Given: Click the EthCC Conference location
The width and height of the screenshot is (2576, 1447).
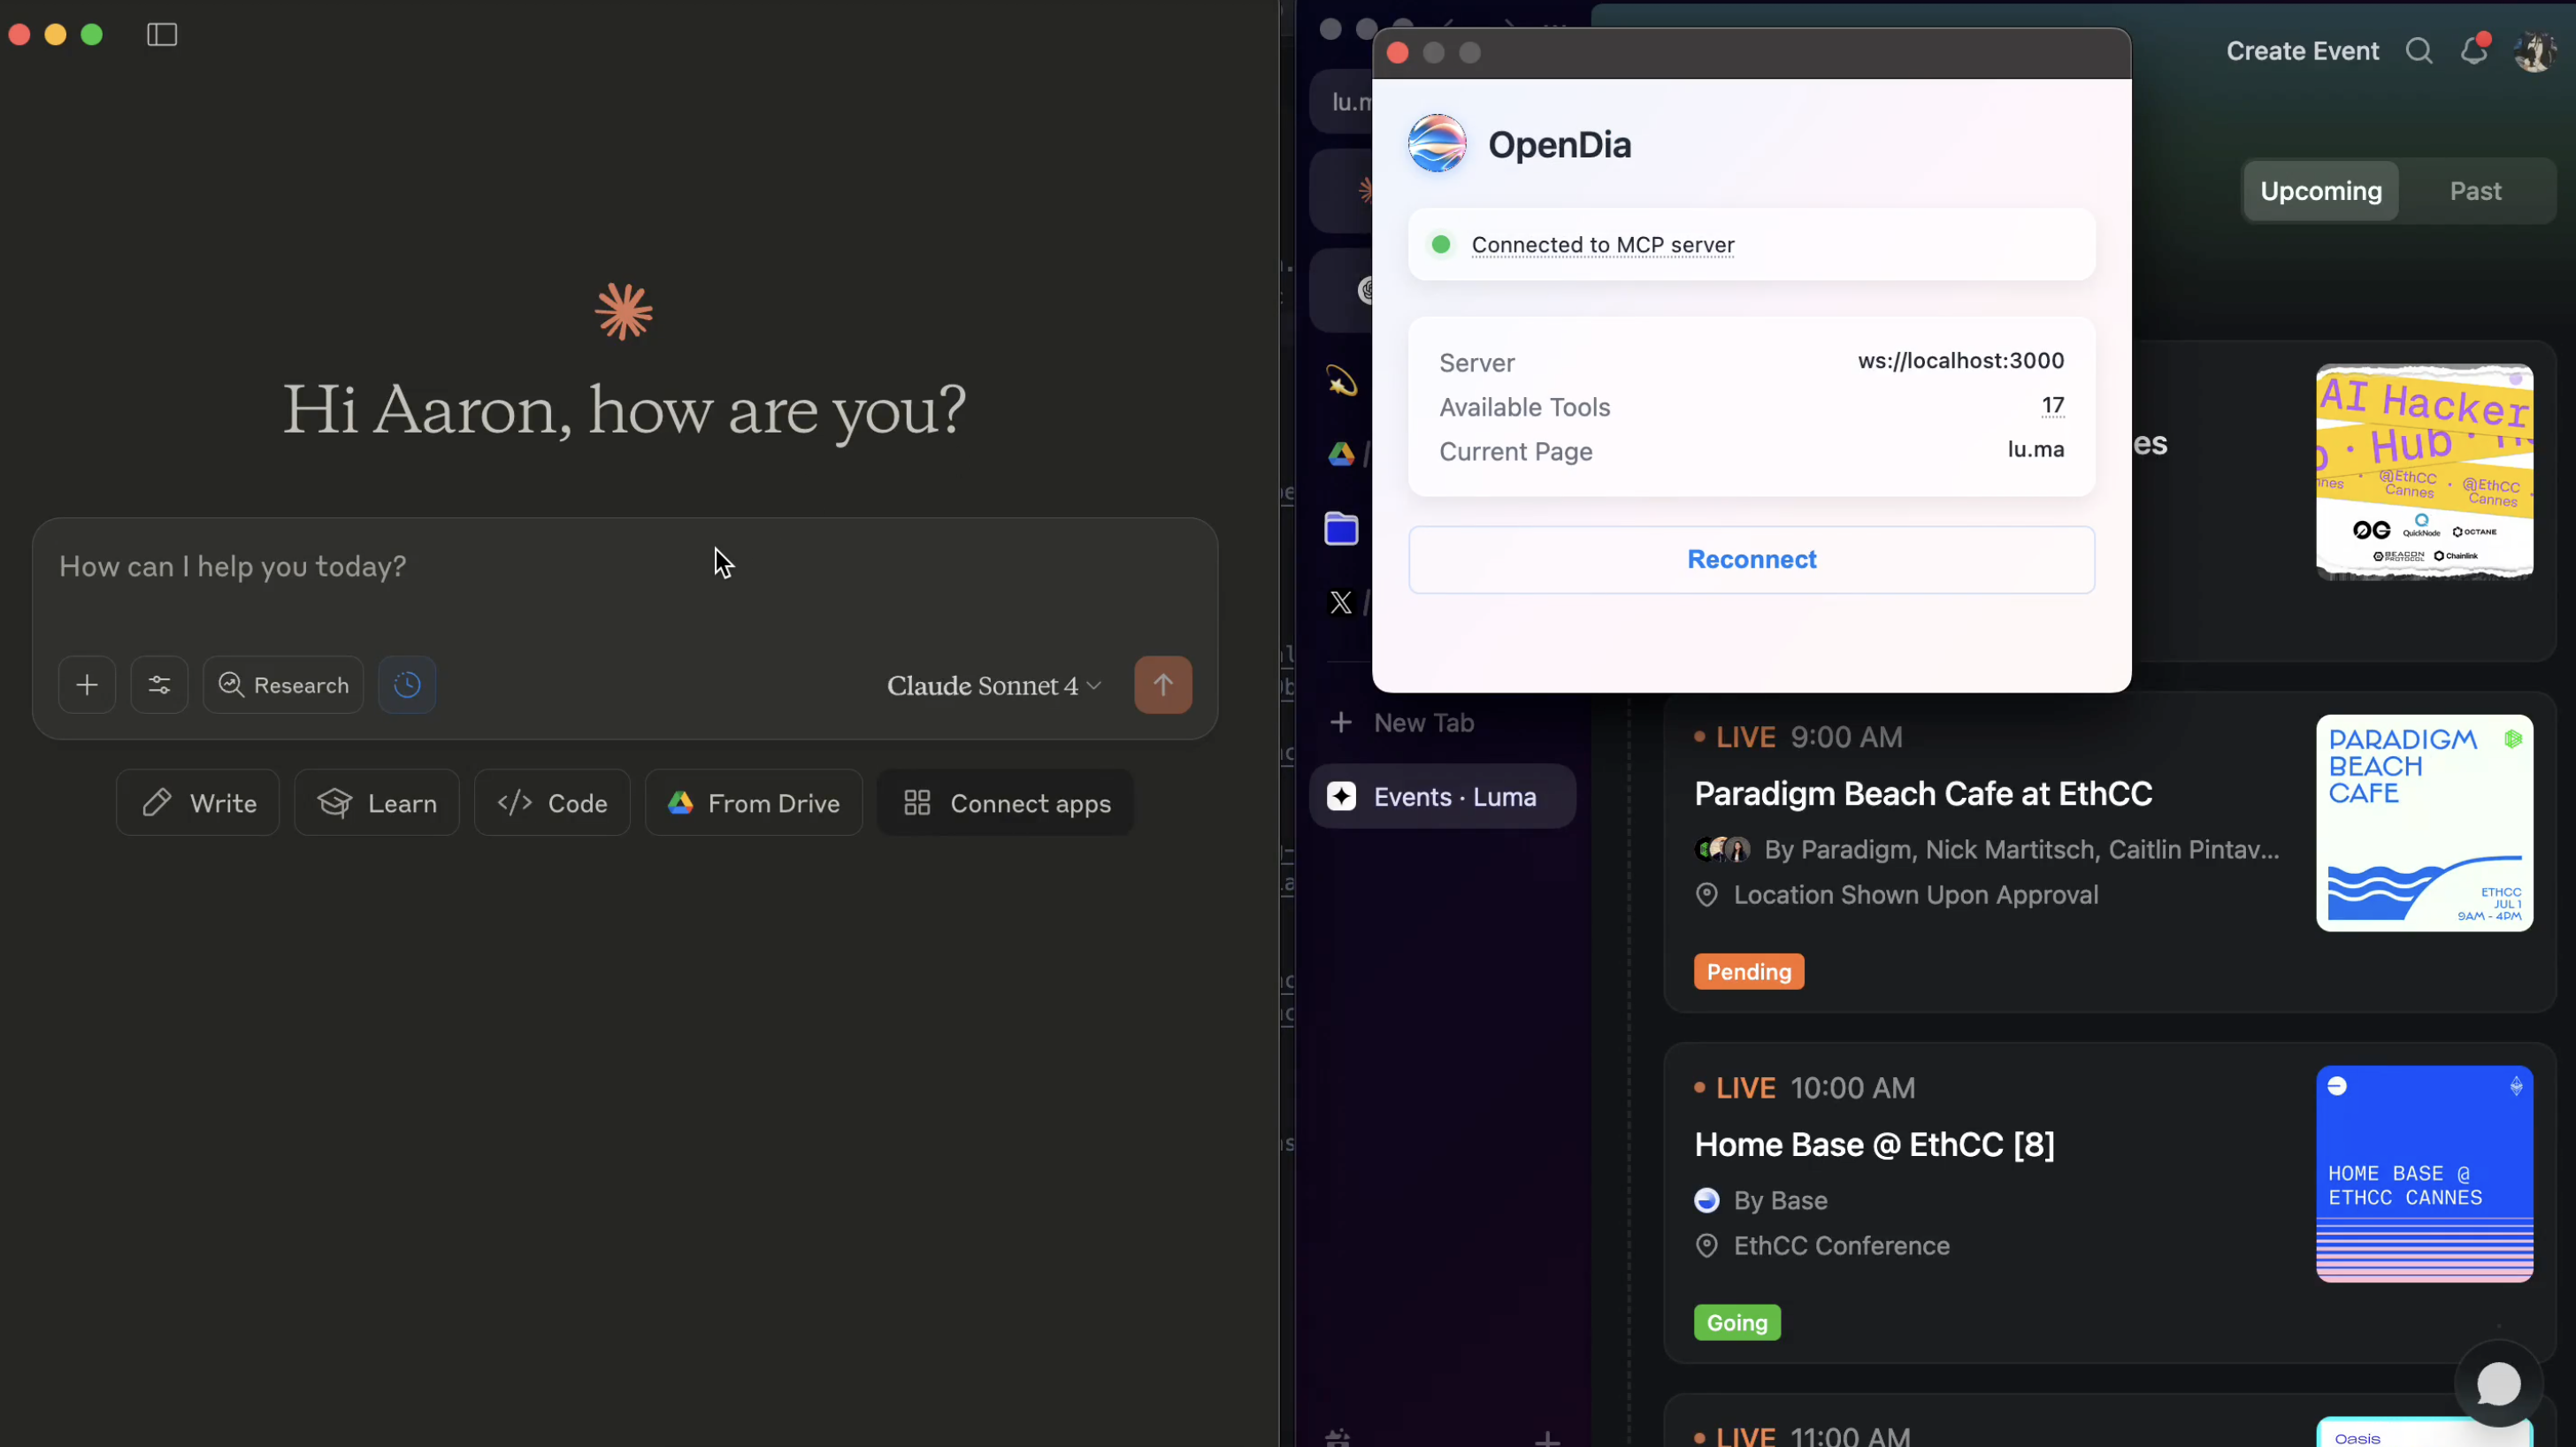Looking at the screenshot, I should 1841,1246.
